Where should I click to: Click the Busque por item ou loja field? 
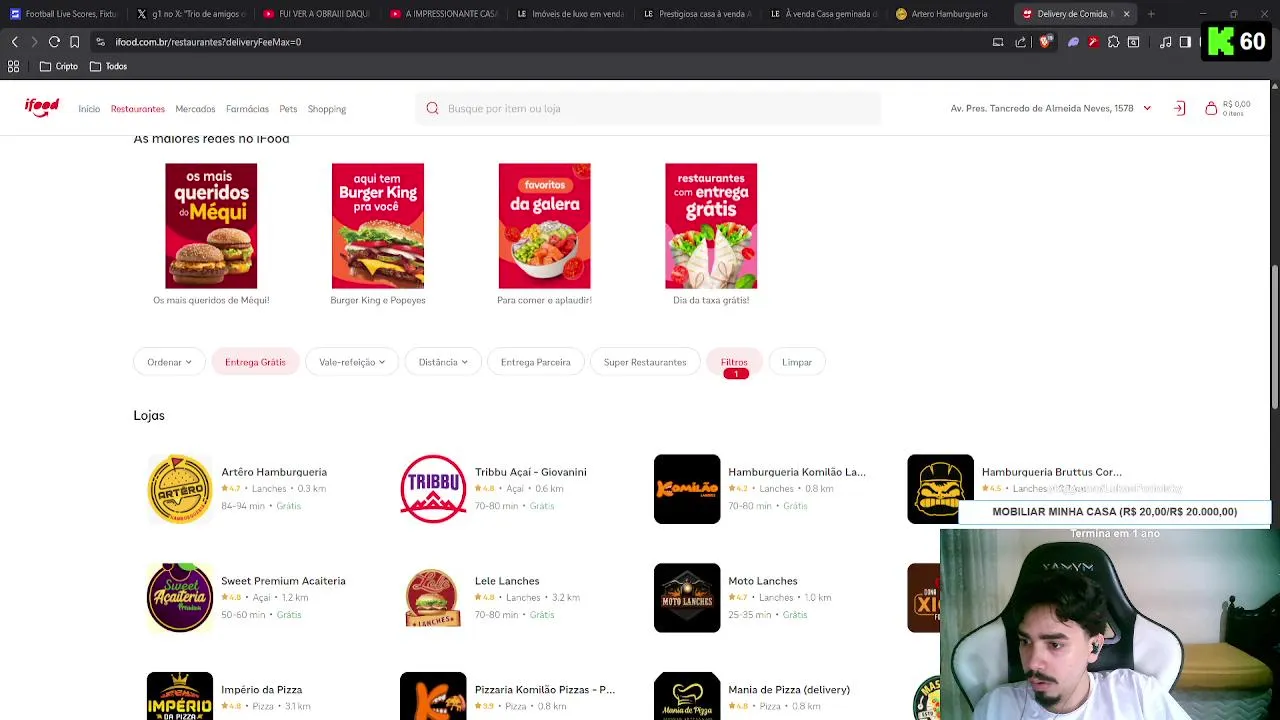point(648,108)
